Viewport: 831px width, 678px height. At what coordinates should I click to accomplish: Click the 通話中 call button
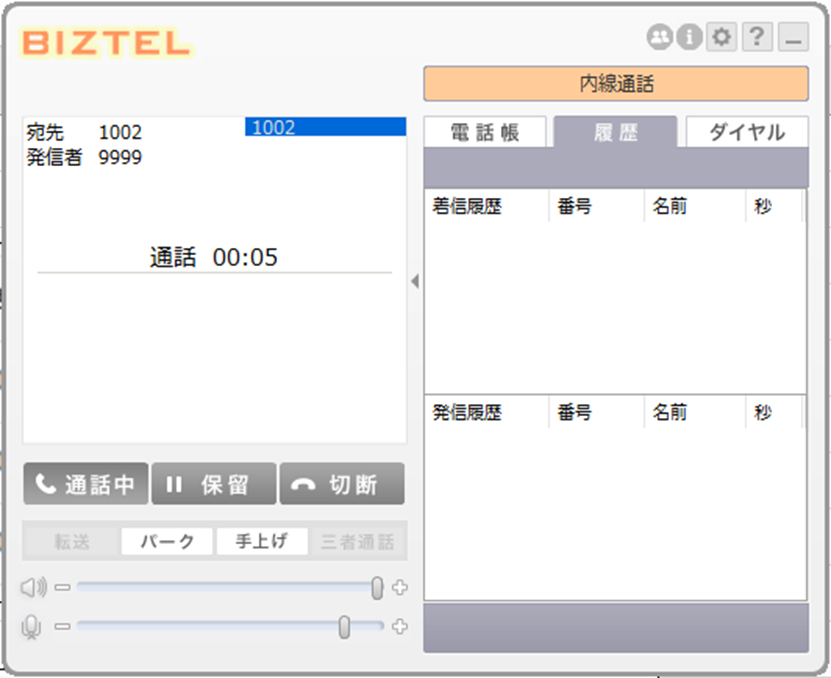(86, 483)
